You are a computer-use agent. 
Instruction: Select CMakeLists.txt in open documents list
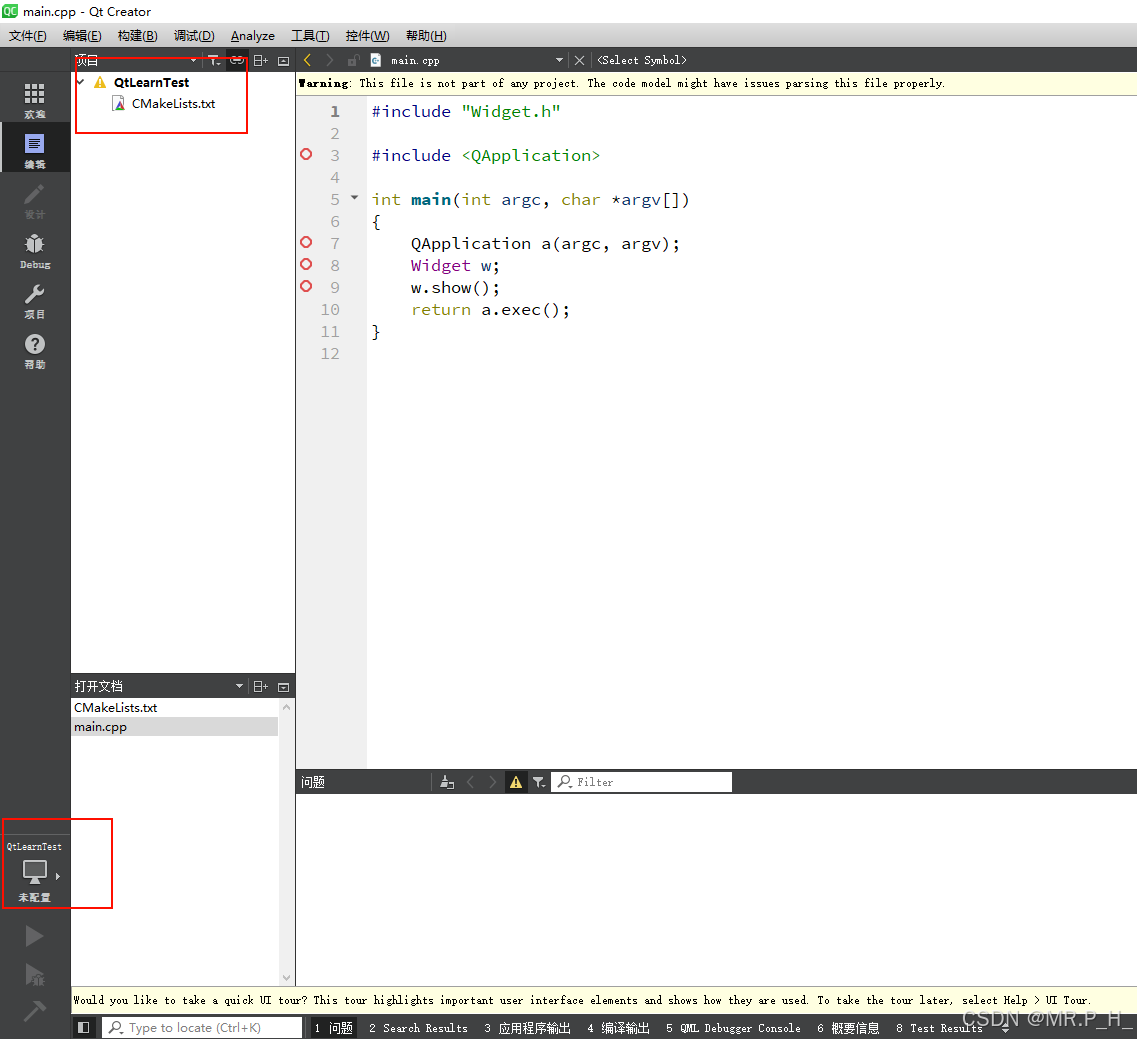click(x=175, y=707)
